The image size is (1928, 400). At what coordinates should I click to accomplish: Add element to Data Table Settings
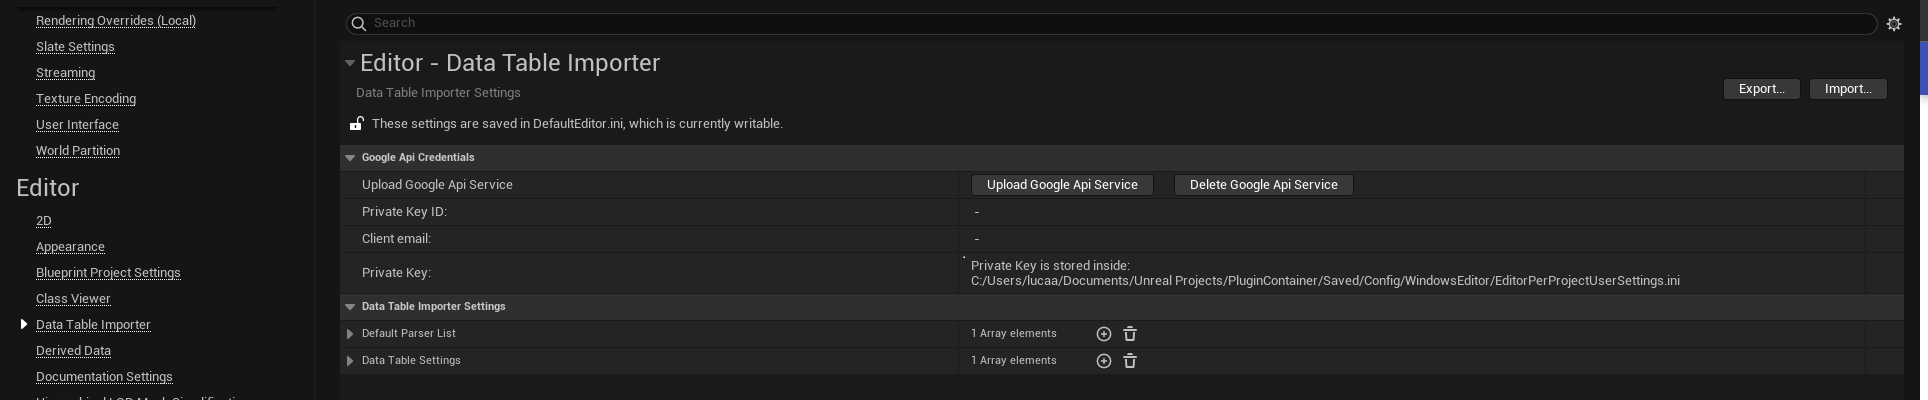1104,361
